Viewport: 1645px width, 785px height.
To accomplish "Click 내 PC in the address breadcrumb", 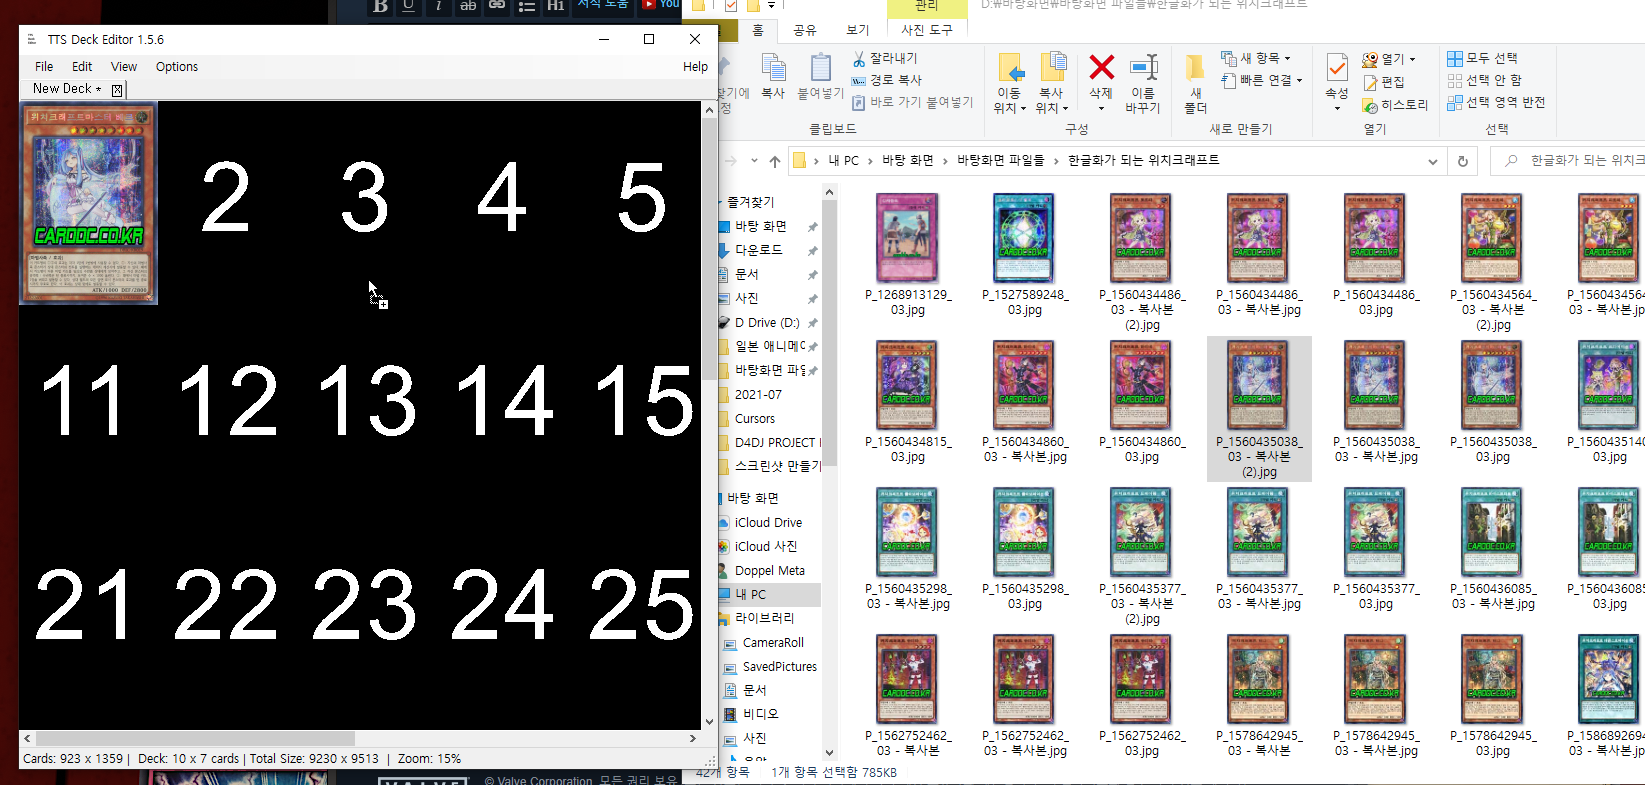I will (x=843, y=160).
